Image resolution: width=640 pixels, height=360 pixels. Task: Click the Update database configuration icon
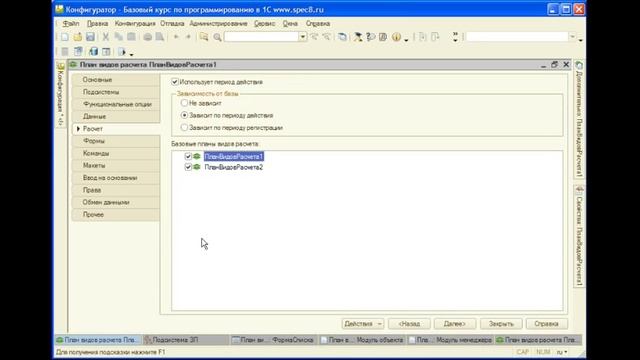(93, 51)
